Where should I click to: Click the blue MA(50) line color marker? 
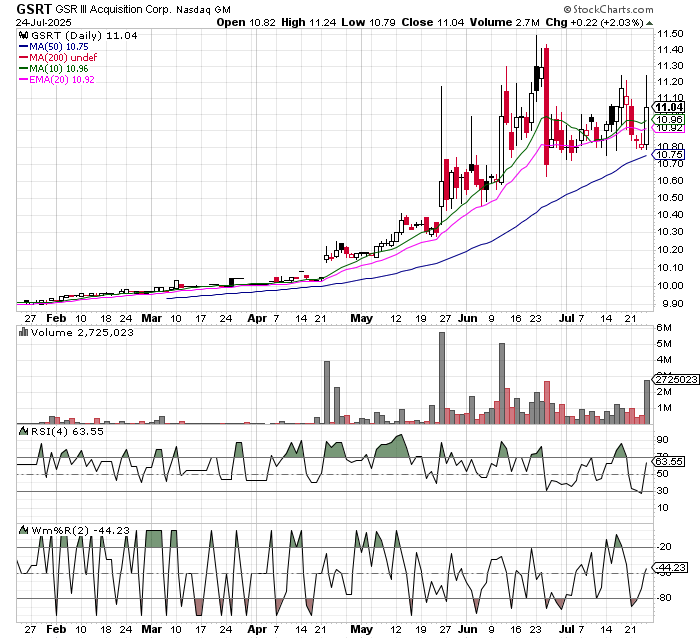click(x=23, y=46)
